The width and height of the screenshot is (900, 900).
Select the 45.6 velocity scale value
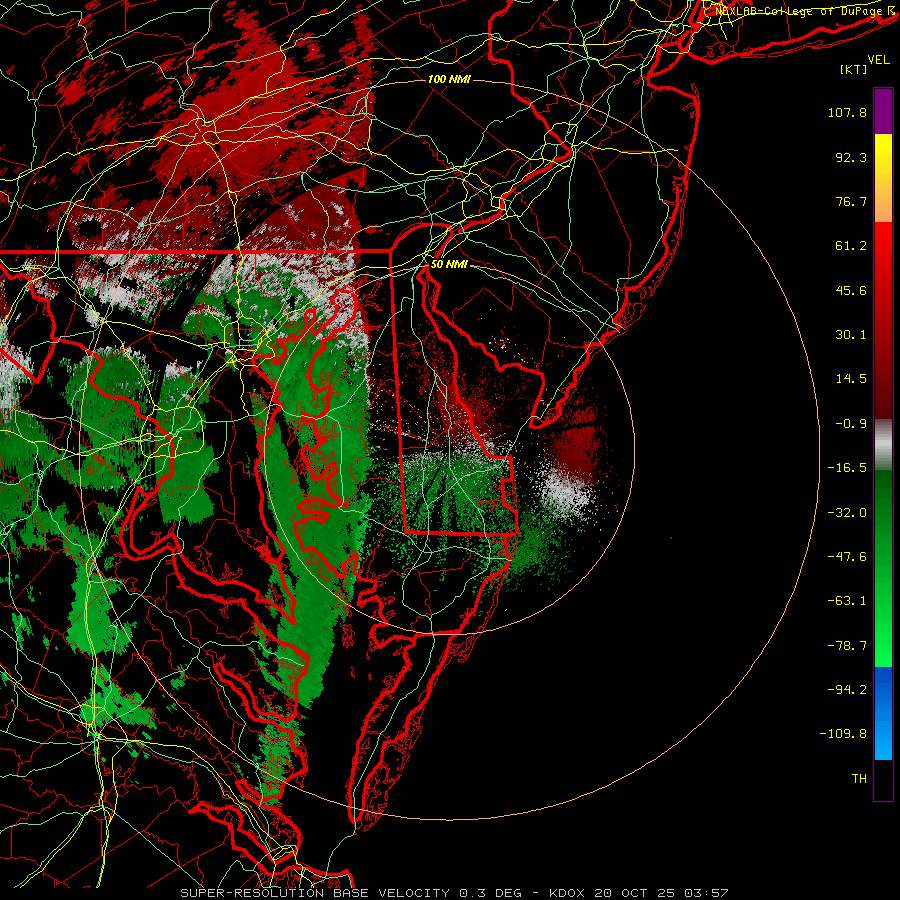point(851,290)
